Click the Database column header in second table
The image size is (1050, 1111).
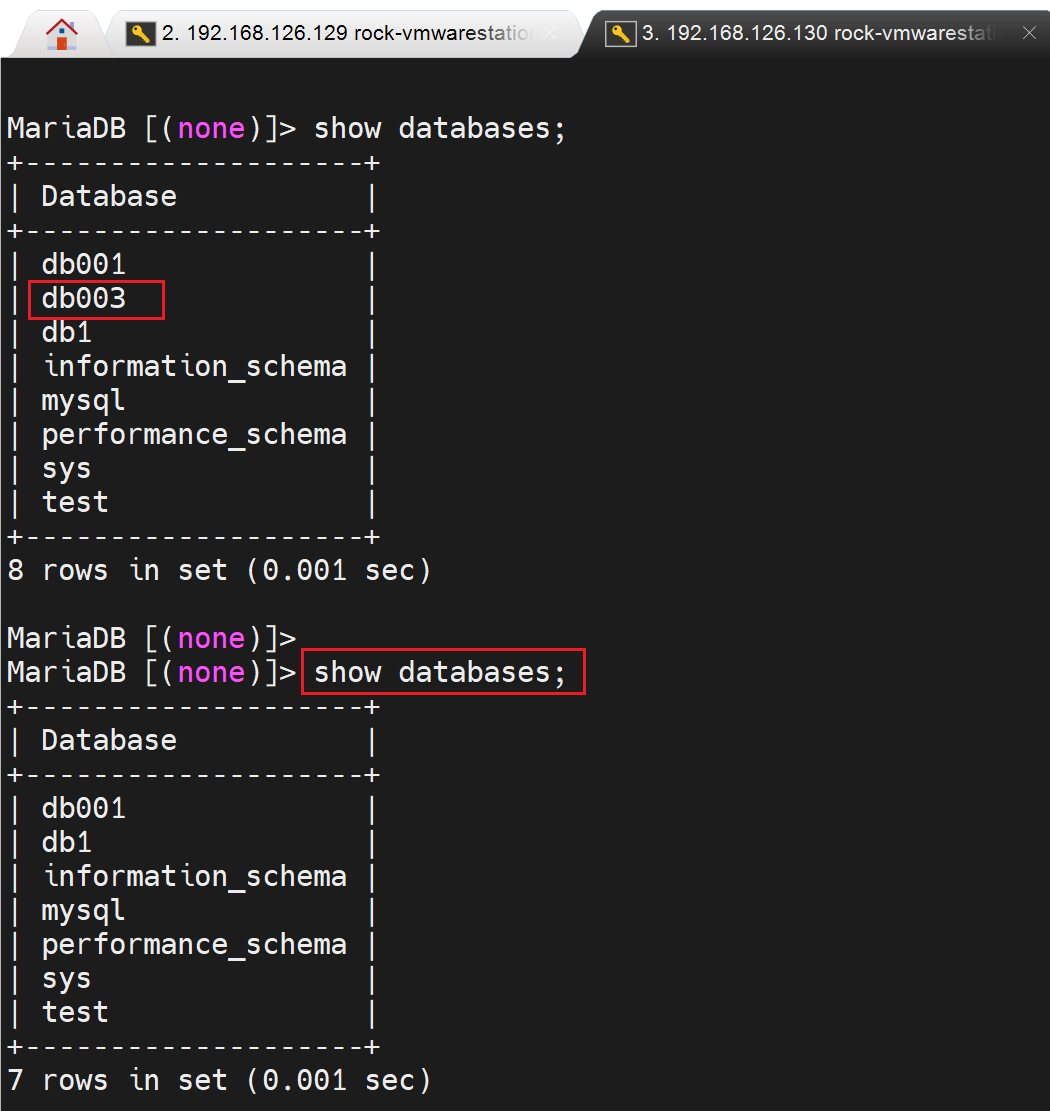(109, 741)
